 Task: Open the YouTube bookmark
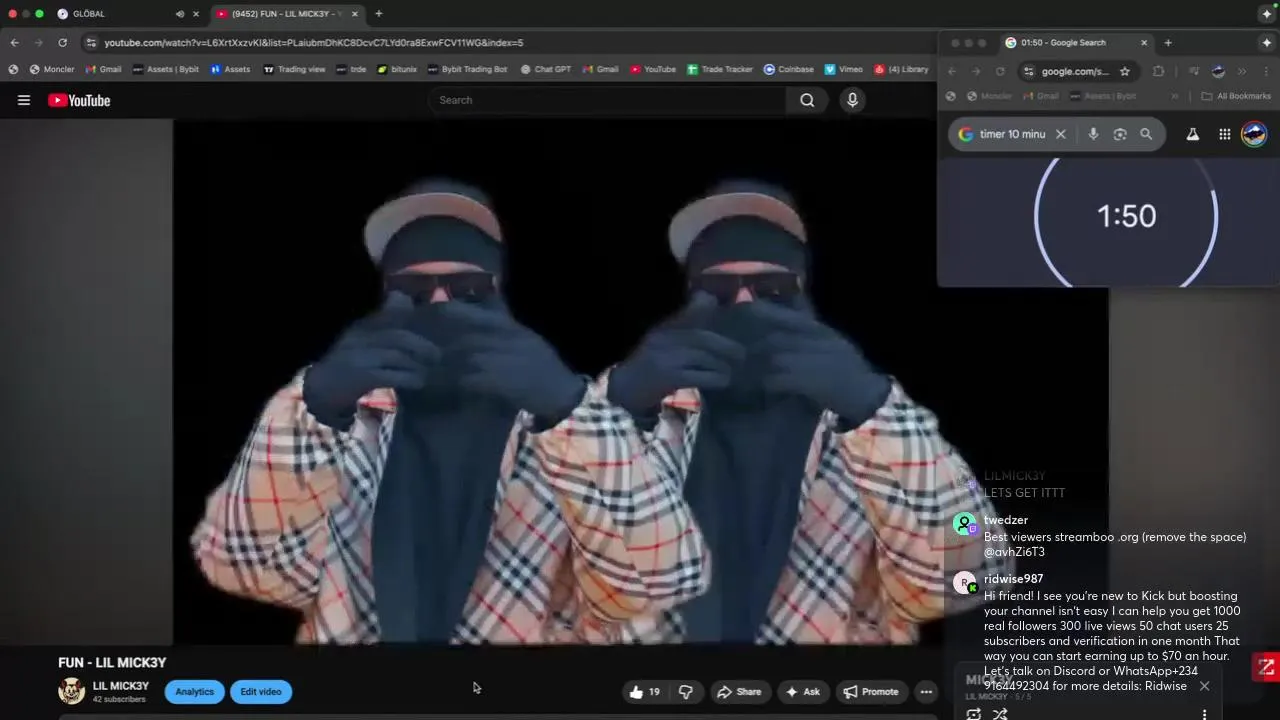coord(653,70)
